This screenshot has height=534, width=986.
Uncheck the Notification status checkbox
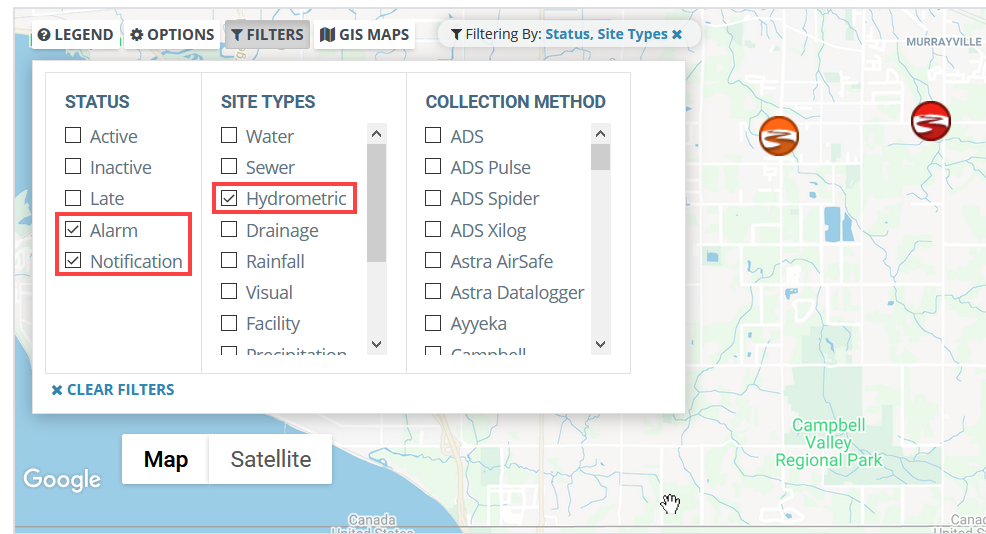point(74,260)
